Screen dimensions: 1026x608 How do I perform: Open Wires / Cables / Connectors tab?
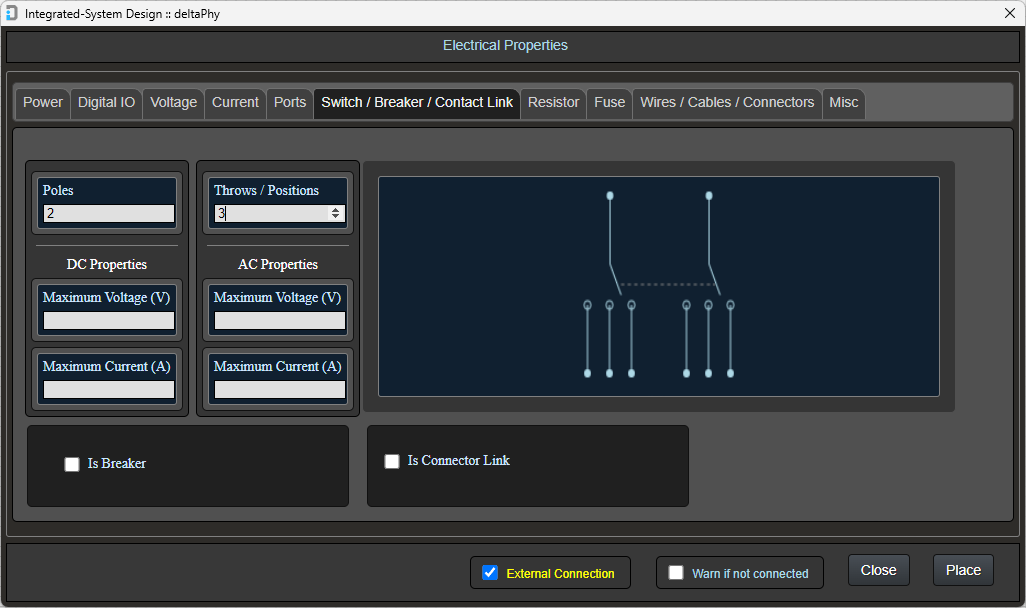[727, 102]
